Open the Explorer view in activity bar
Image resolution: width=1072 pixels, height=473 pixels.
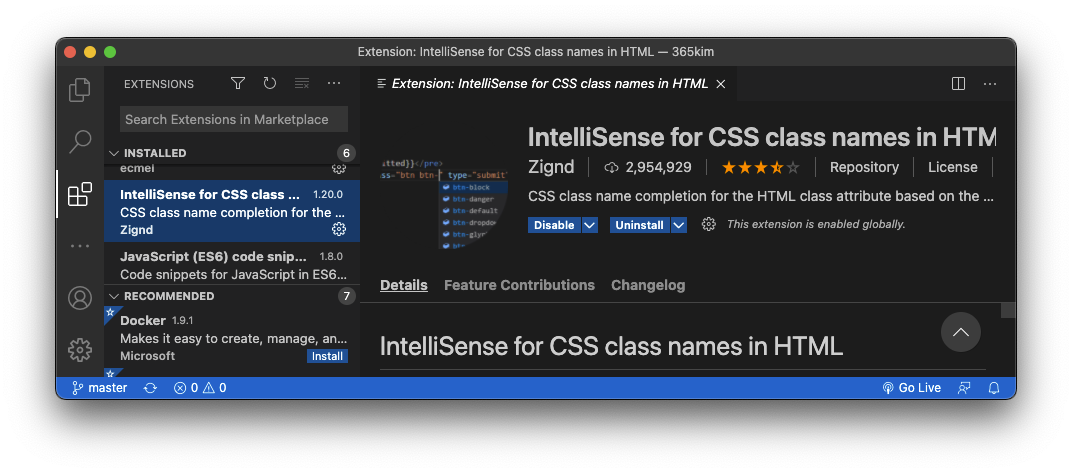click(80, 90)
